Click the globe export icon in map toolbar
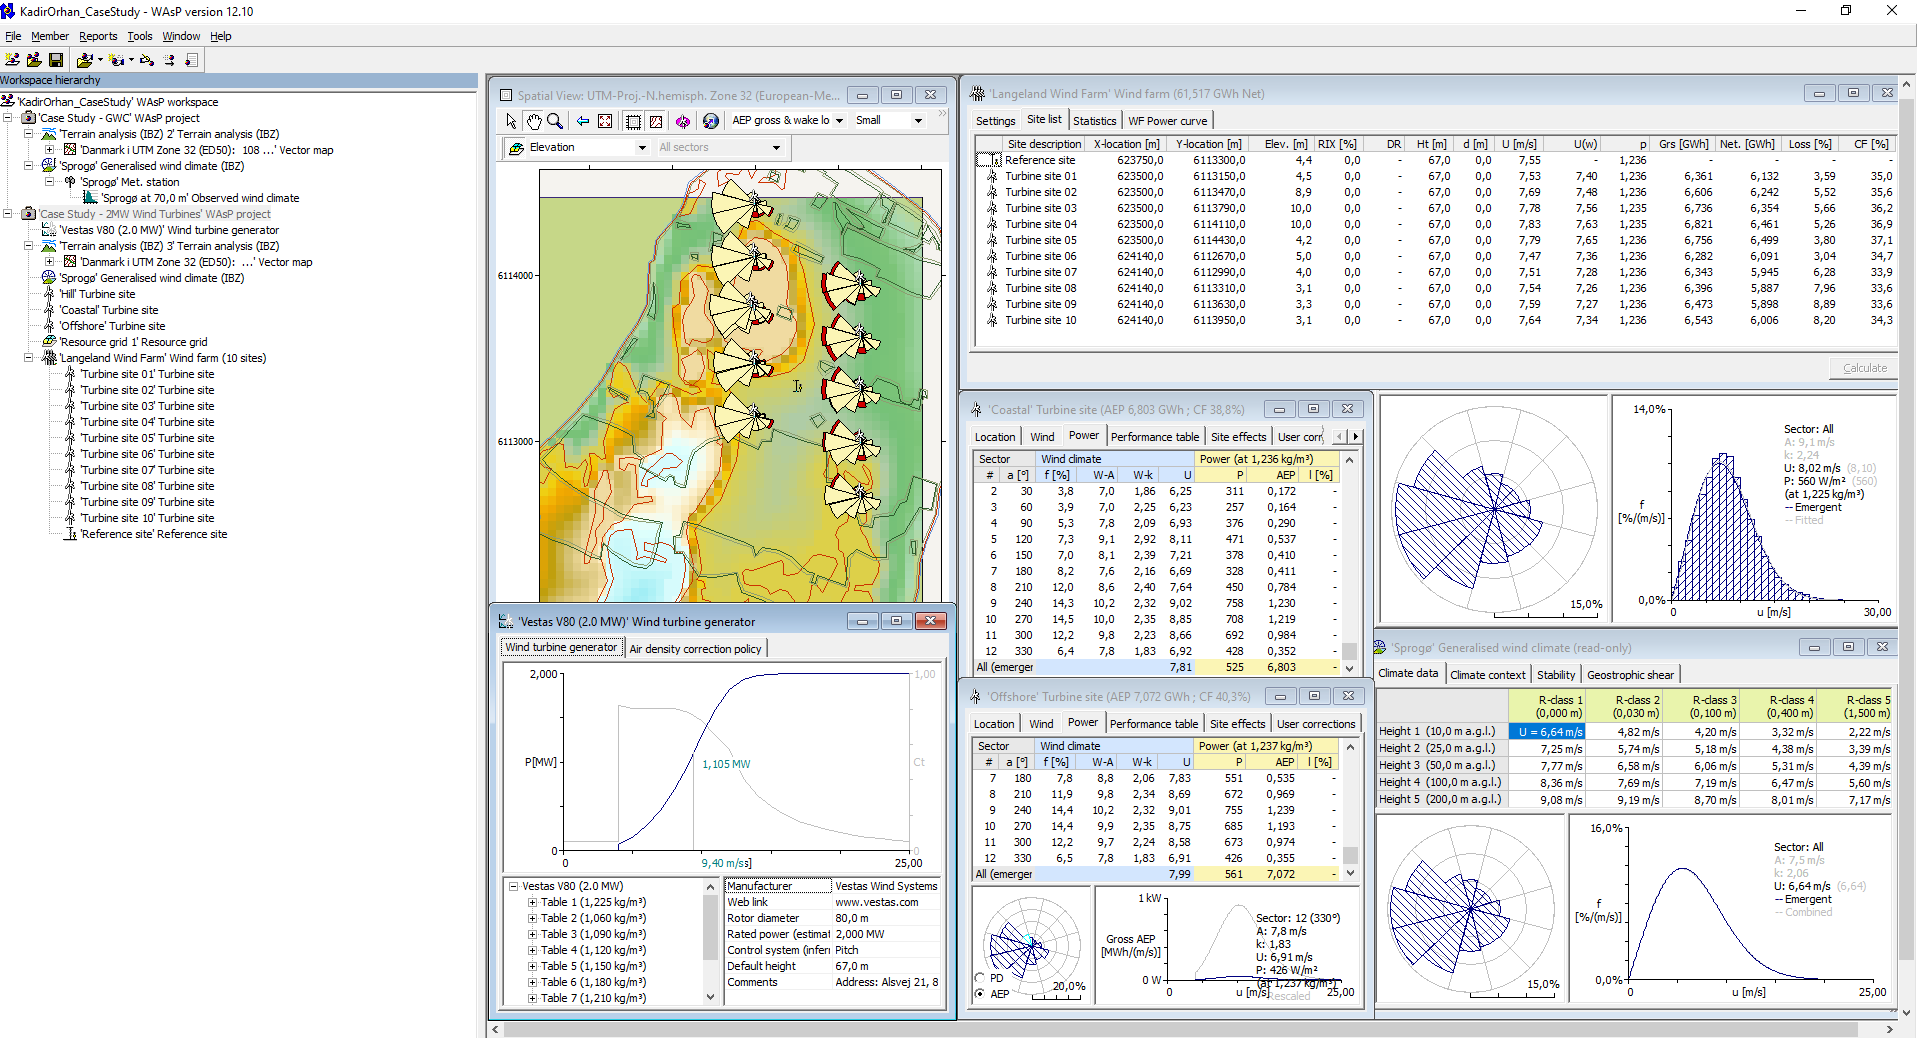 click(711, 121)
